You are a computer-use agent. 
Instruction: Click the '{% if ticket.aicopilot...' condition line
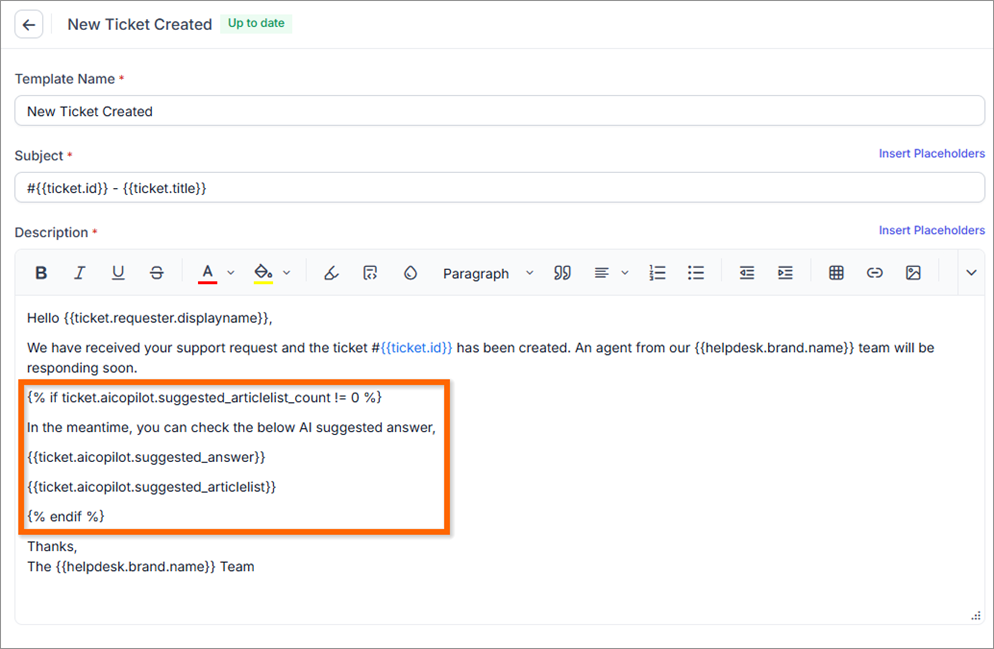(204, 397)
